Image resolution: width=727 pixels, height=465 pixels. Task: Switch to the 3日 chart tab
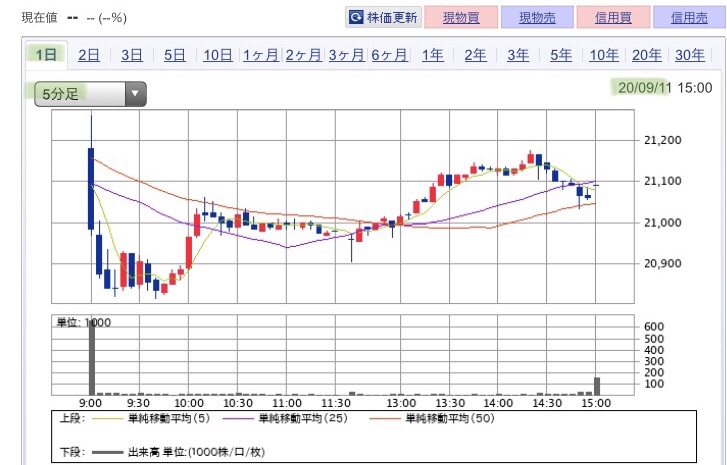(132, 55)
